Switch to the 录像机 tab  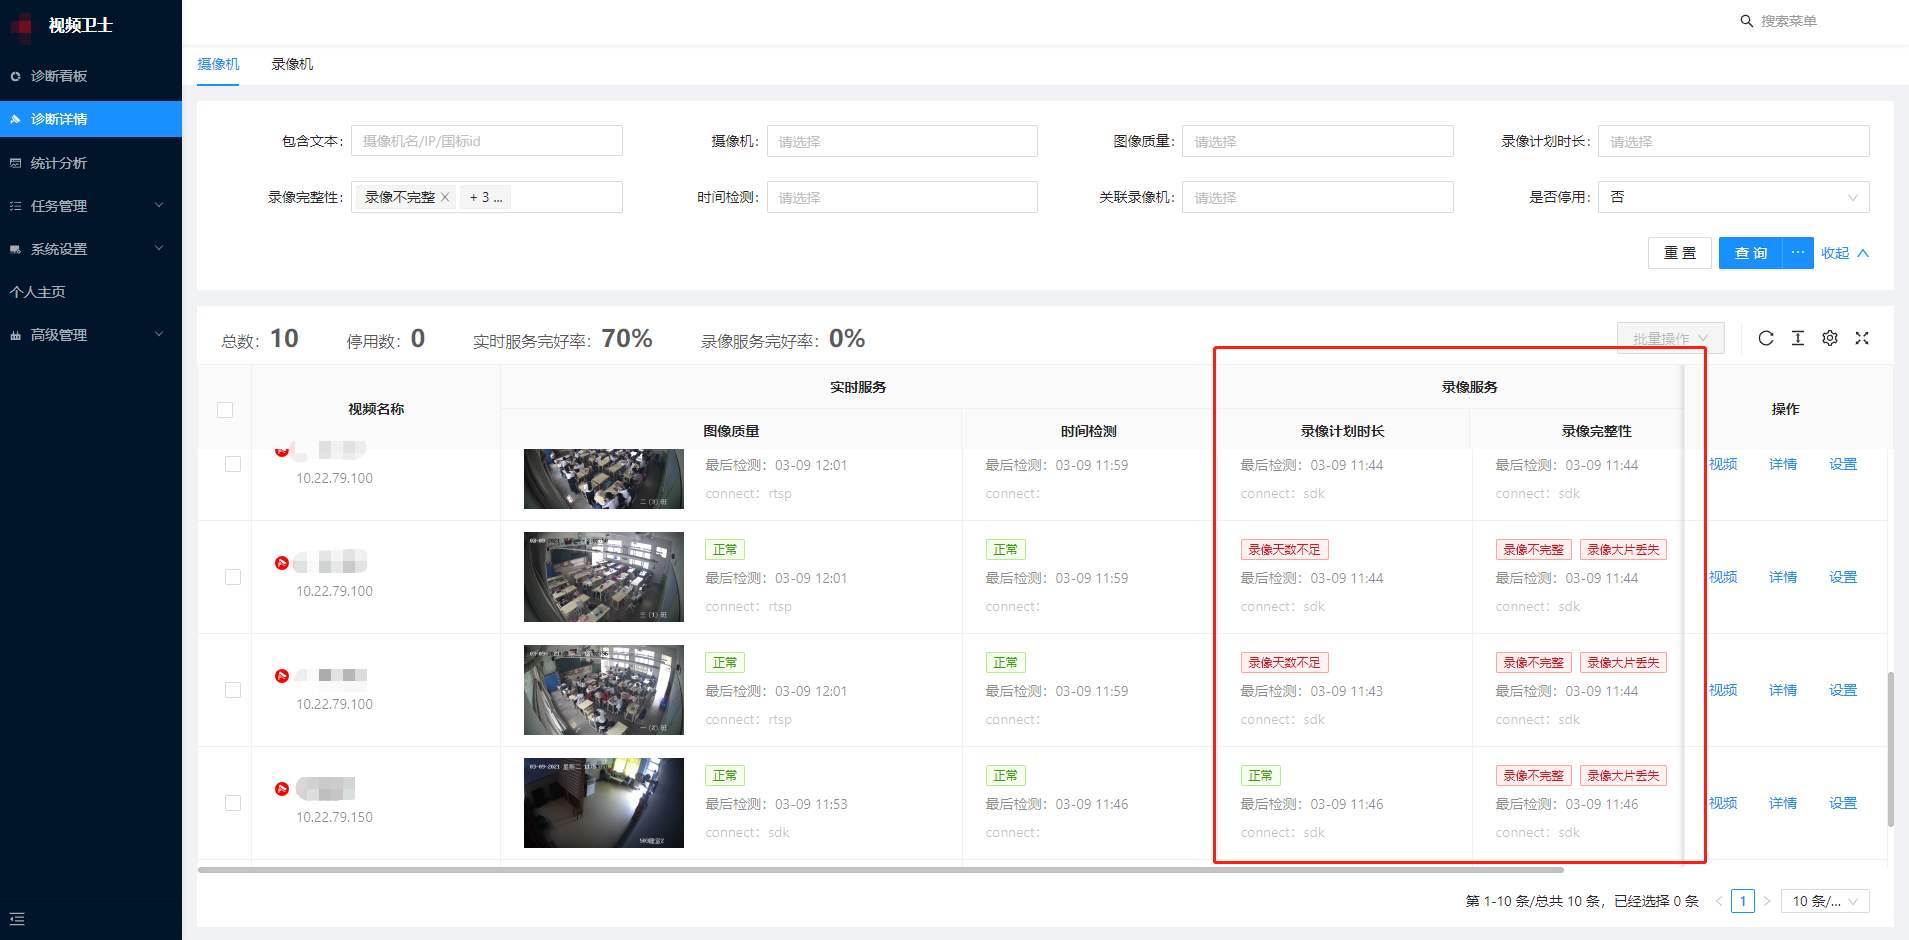[292, 64]
